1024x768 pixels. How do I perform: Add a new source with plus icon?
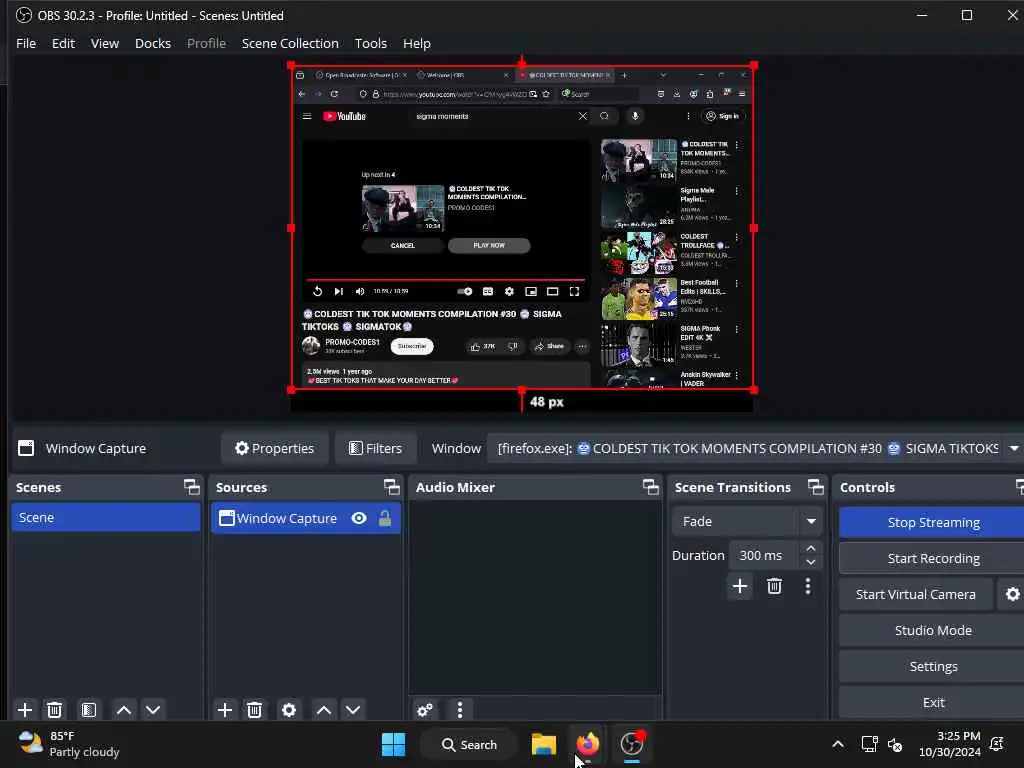coord(225,710)
